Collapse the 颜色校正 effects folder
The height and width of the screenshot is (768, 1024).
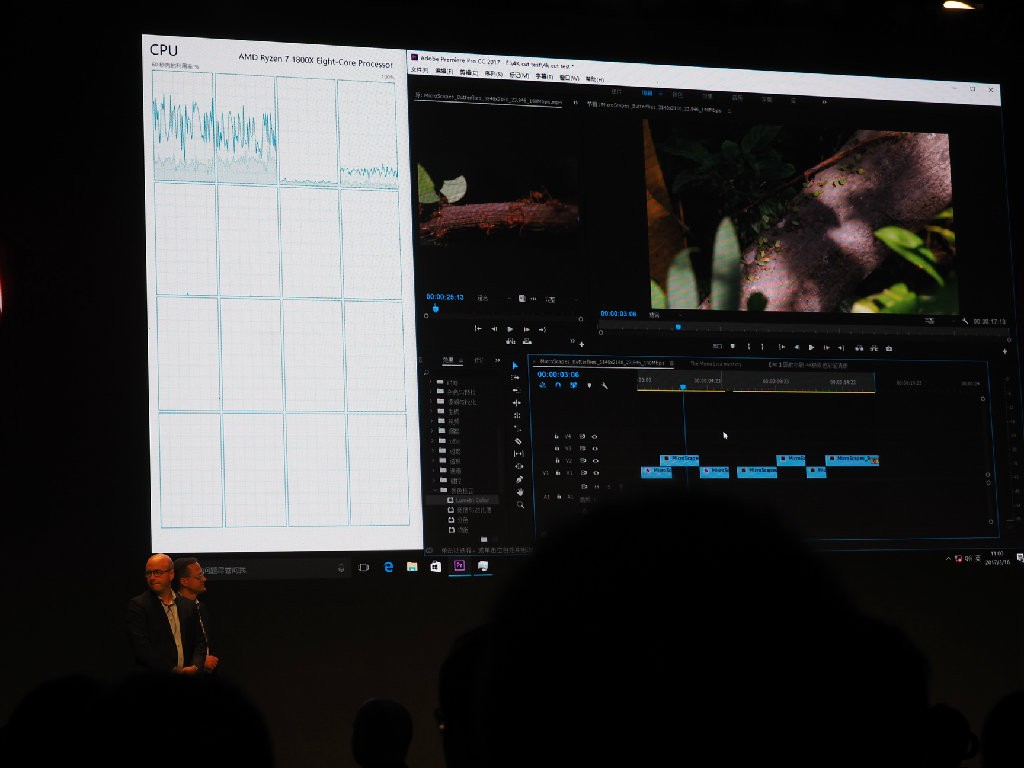435,490
